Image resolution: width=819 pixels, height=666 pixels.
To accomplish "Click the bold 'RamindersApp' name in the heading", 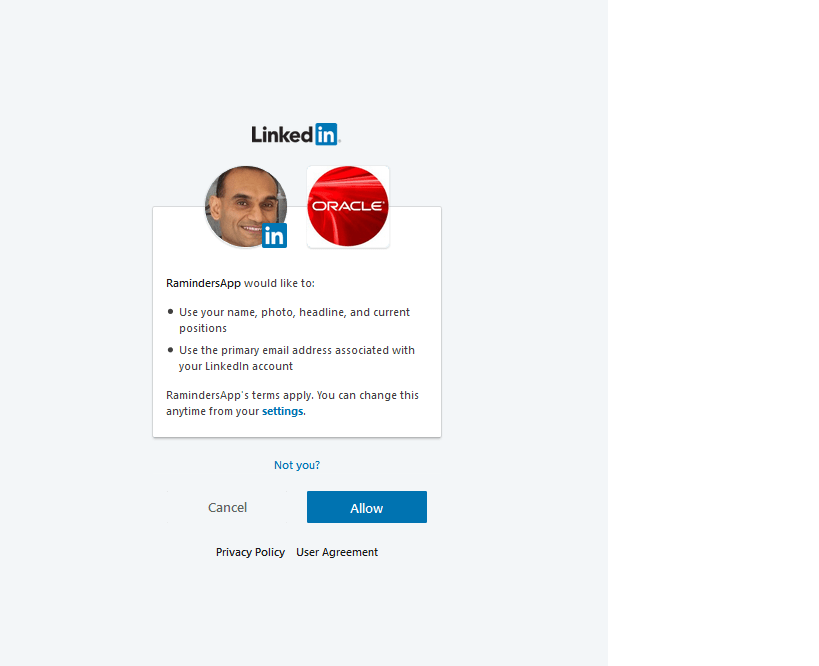I will [x=203, y=283].
